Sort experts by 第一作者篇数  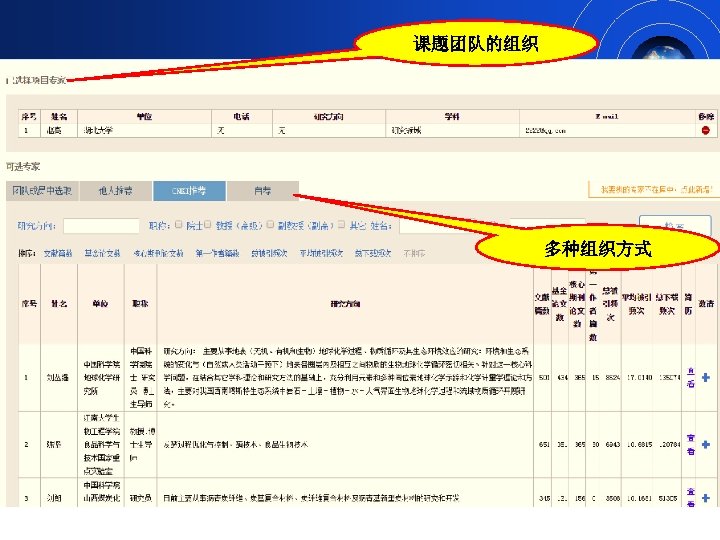[217, 253]
